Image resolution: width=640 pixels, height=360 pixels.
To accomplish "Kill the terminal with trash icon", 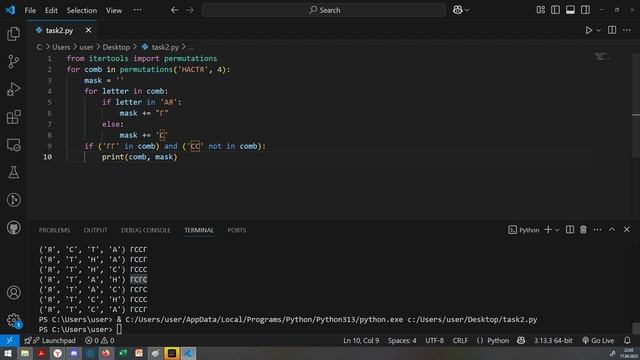I will pos(583,230).
